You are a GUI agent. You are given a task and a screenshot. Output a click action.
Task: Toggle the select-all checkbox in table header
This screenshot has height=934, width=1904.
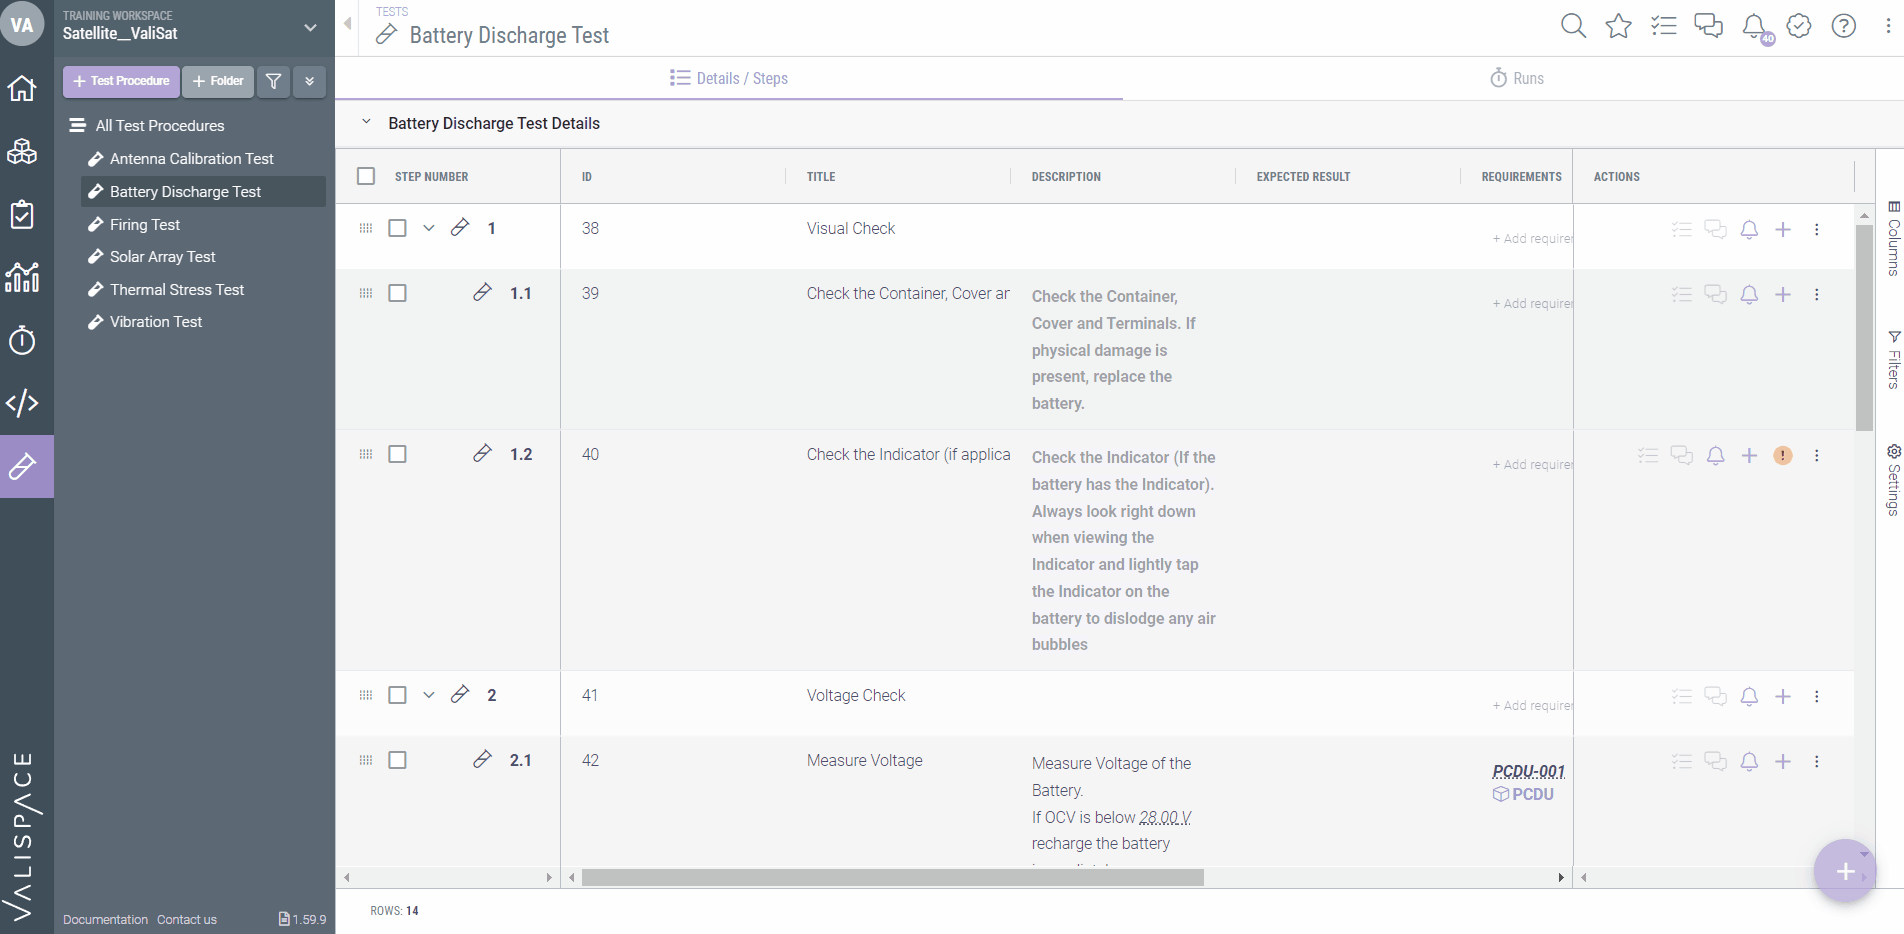tap(366, 176)
